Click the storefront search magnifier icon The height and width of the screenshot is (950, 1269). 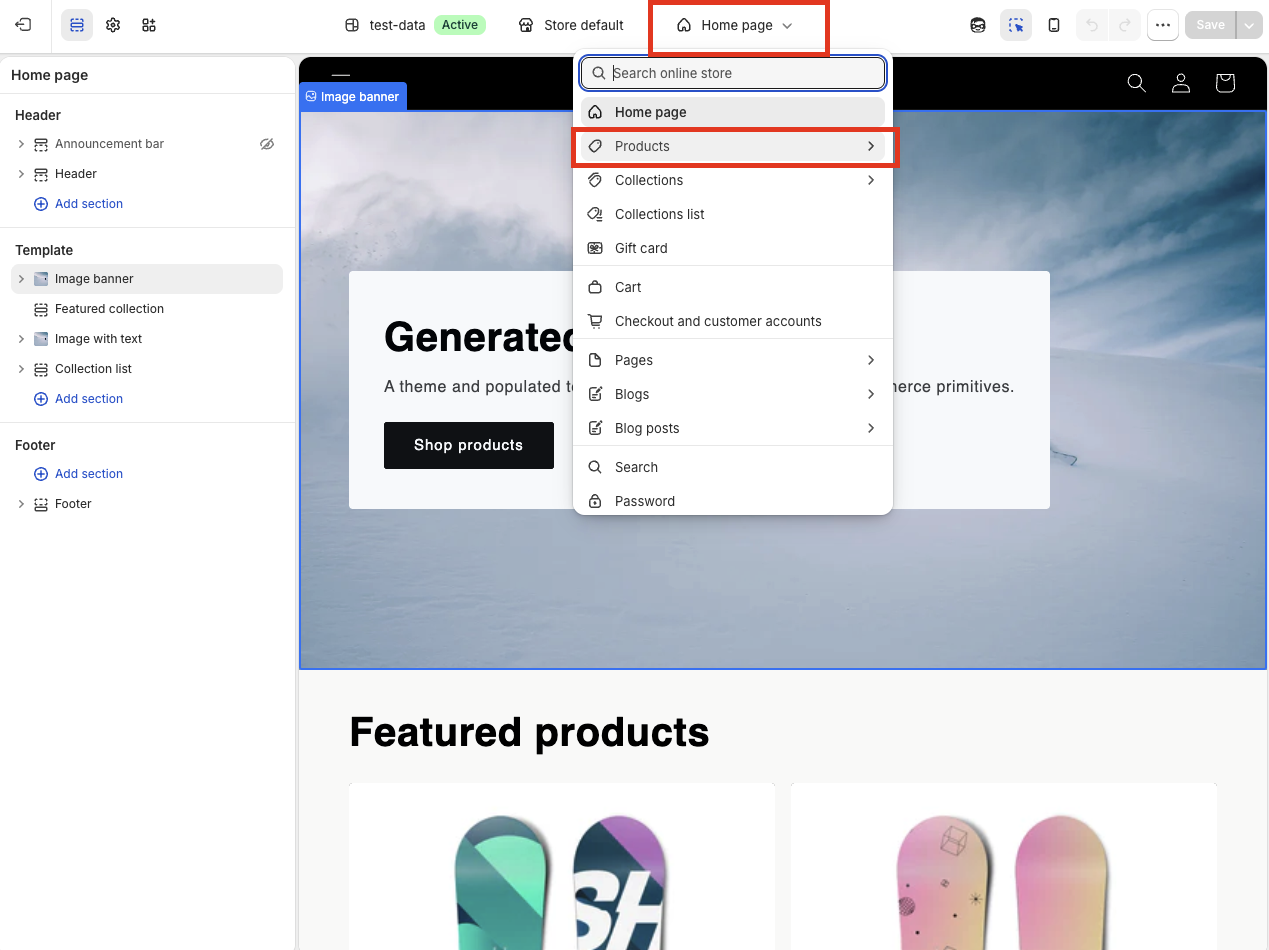point(1136,83)
